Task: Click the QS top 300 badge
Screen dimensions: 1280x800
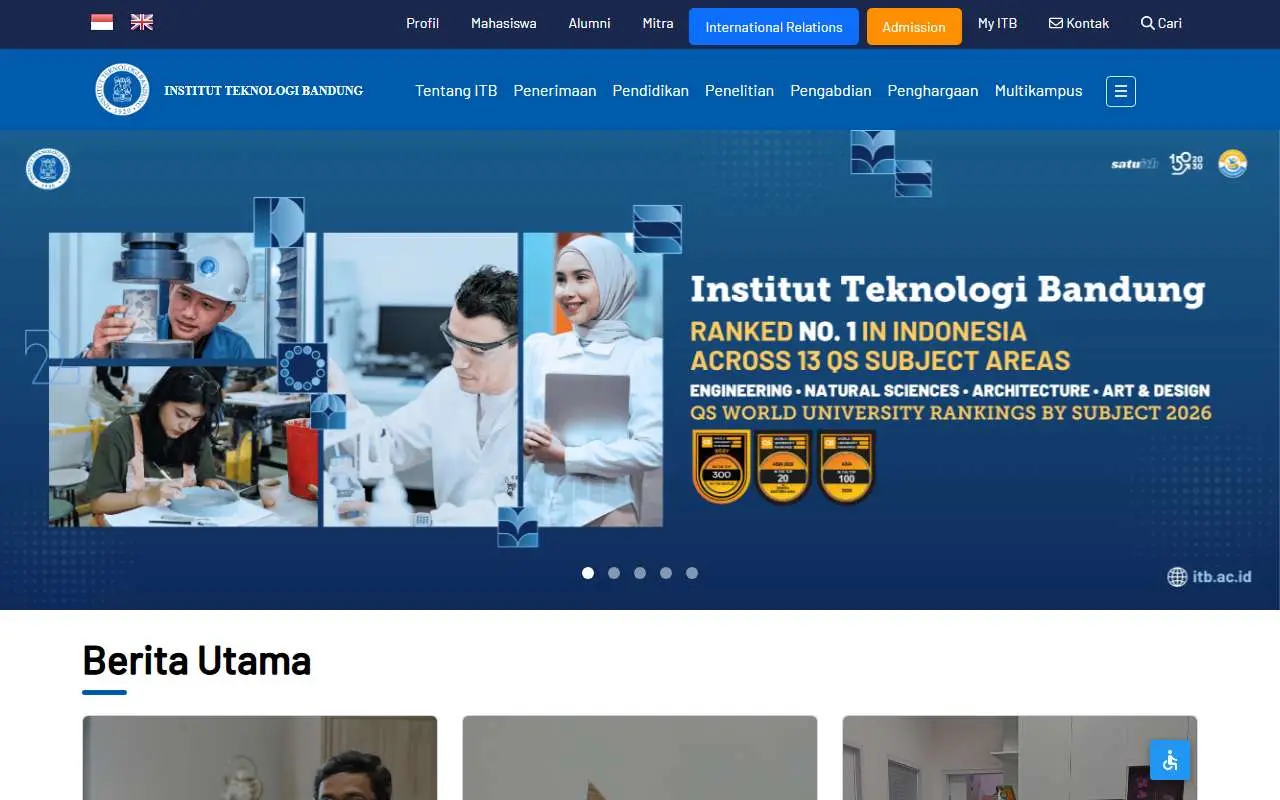Action: pos(721,467)
